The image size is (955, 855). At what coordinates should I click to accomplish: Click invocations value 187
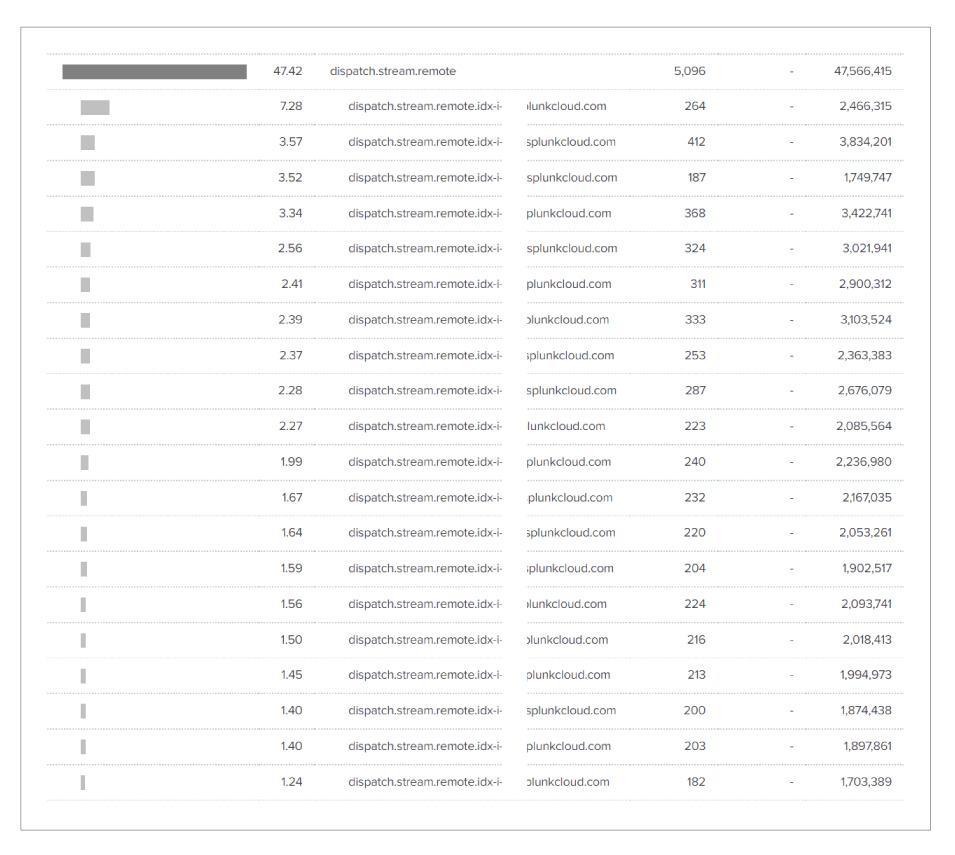point(697,177)
